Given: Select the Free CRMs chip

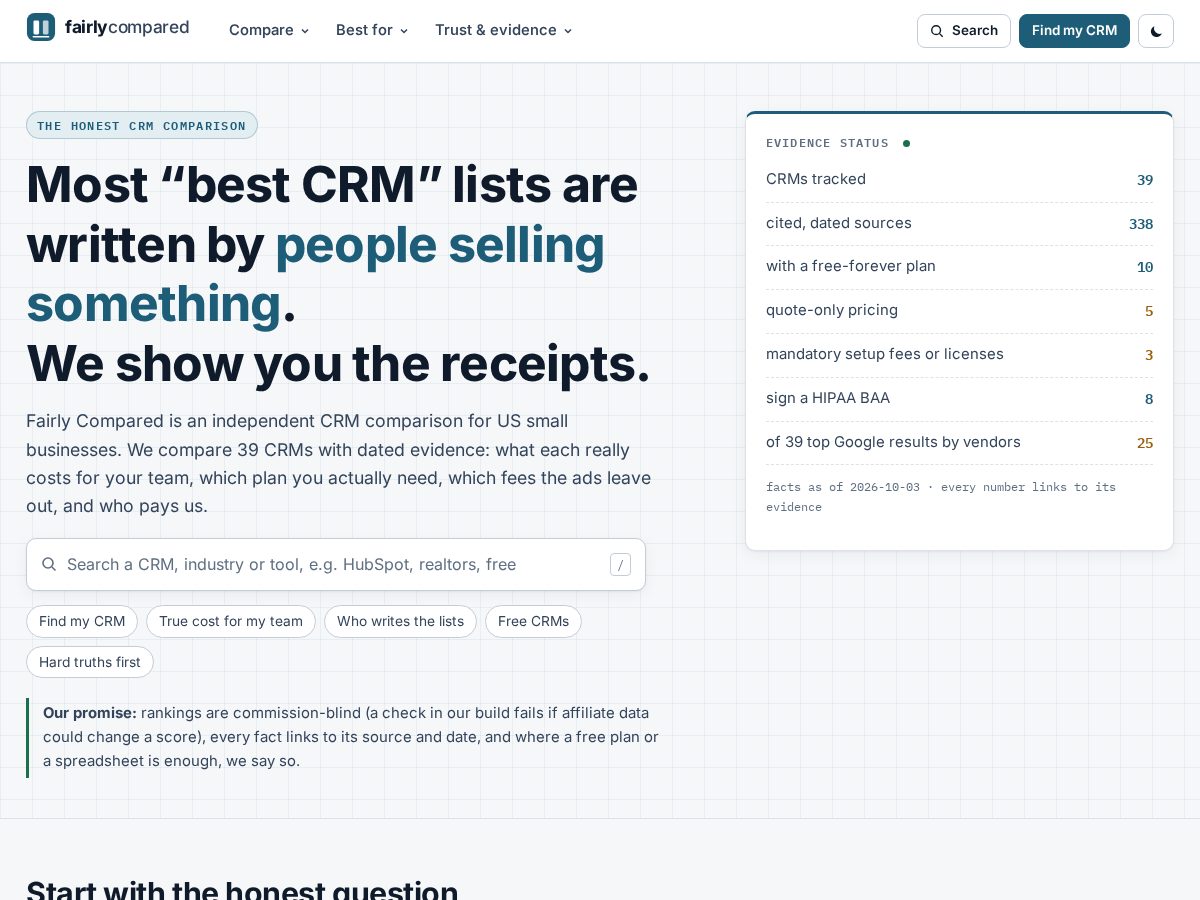Looking at the screenshot, I should [x=533, y=621].
